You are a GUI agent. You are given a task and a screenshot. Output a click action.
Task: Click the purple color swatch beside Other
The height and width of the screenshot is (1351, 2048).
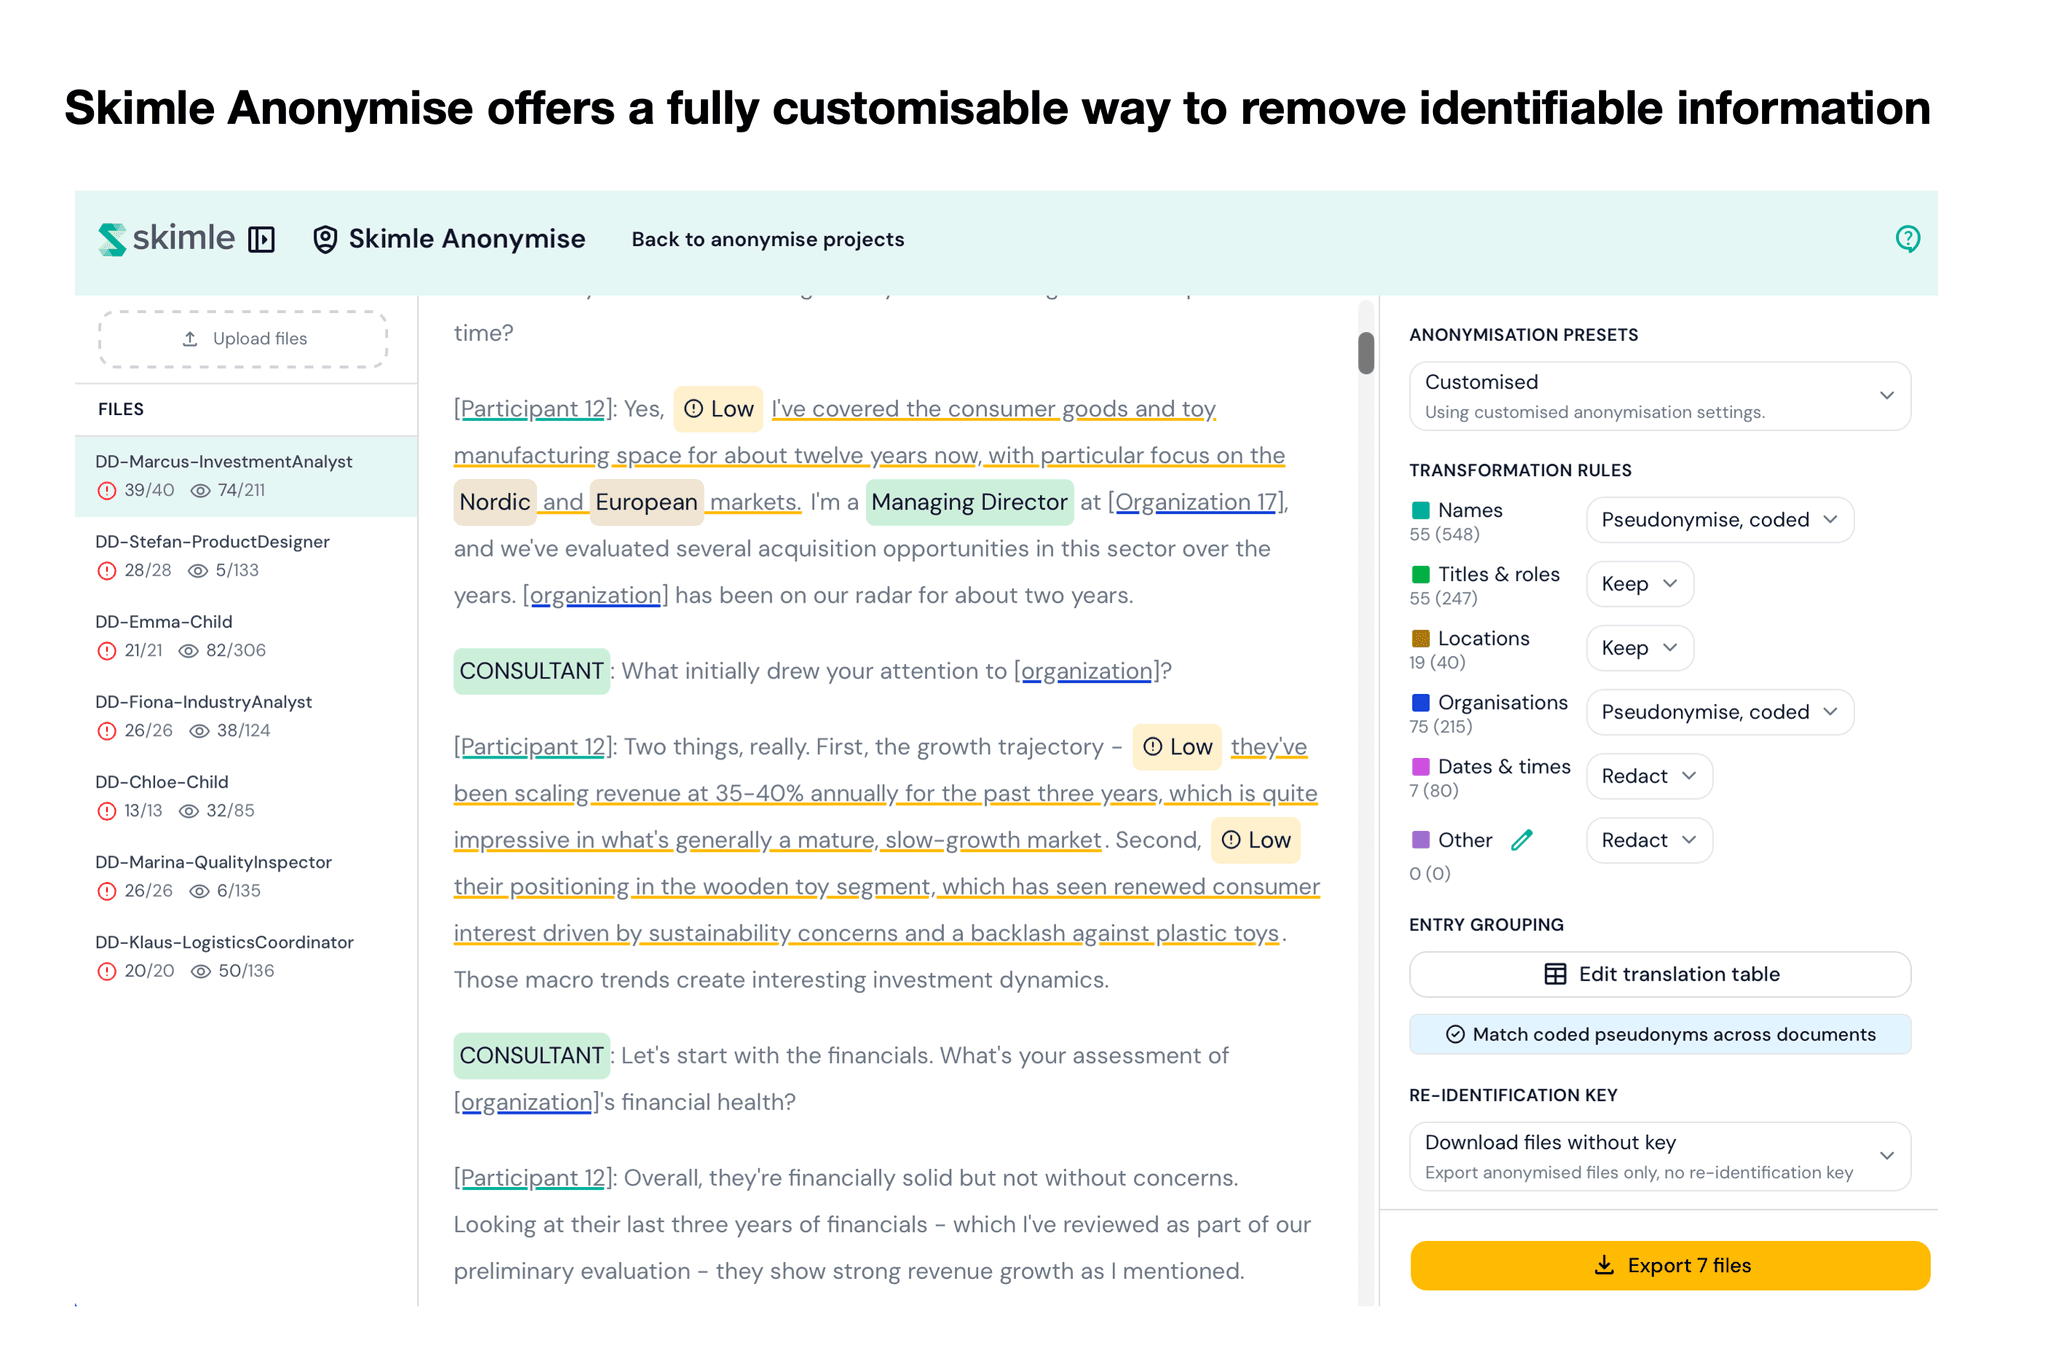(x=1420, y=840)
